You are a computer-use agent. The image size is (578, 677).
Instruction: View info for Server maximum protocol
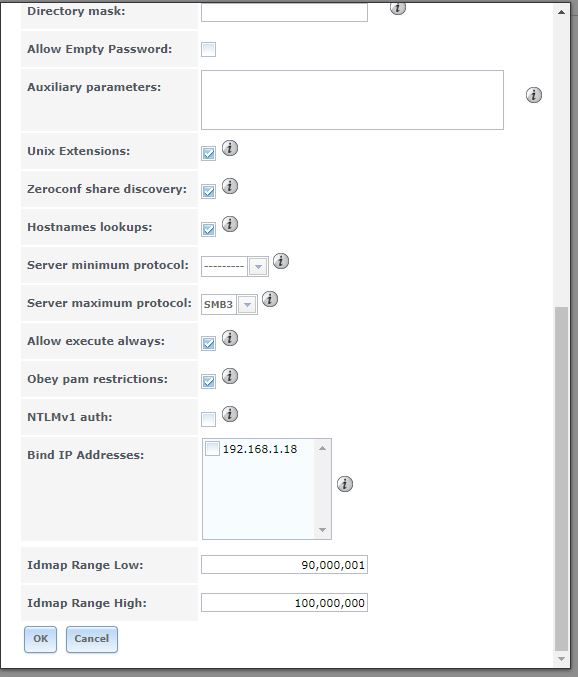click(270, 299)
